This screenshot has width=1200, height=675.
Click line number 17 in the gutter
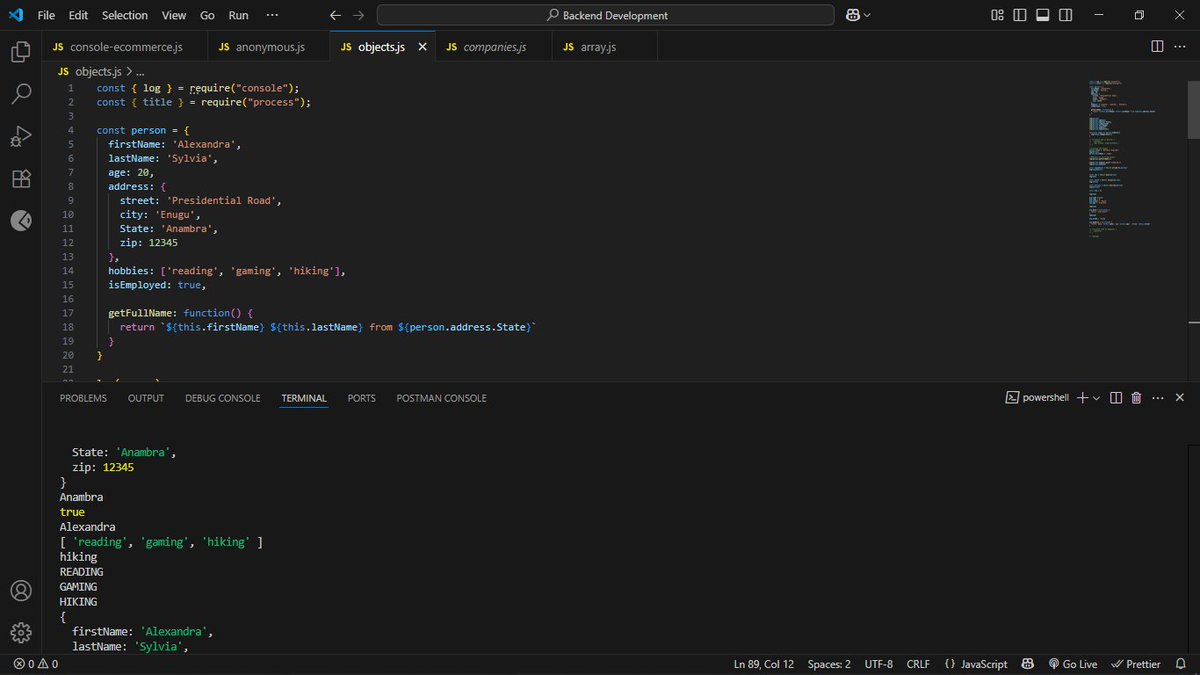point(68,313)
